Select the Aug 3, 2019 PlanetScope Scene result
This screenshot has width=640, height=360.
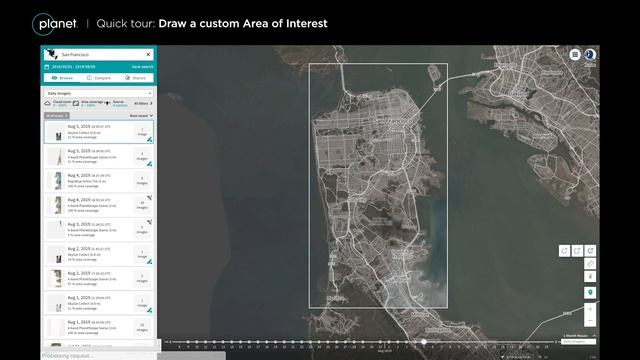tap(99, 230)
